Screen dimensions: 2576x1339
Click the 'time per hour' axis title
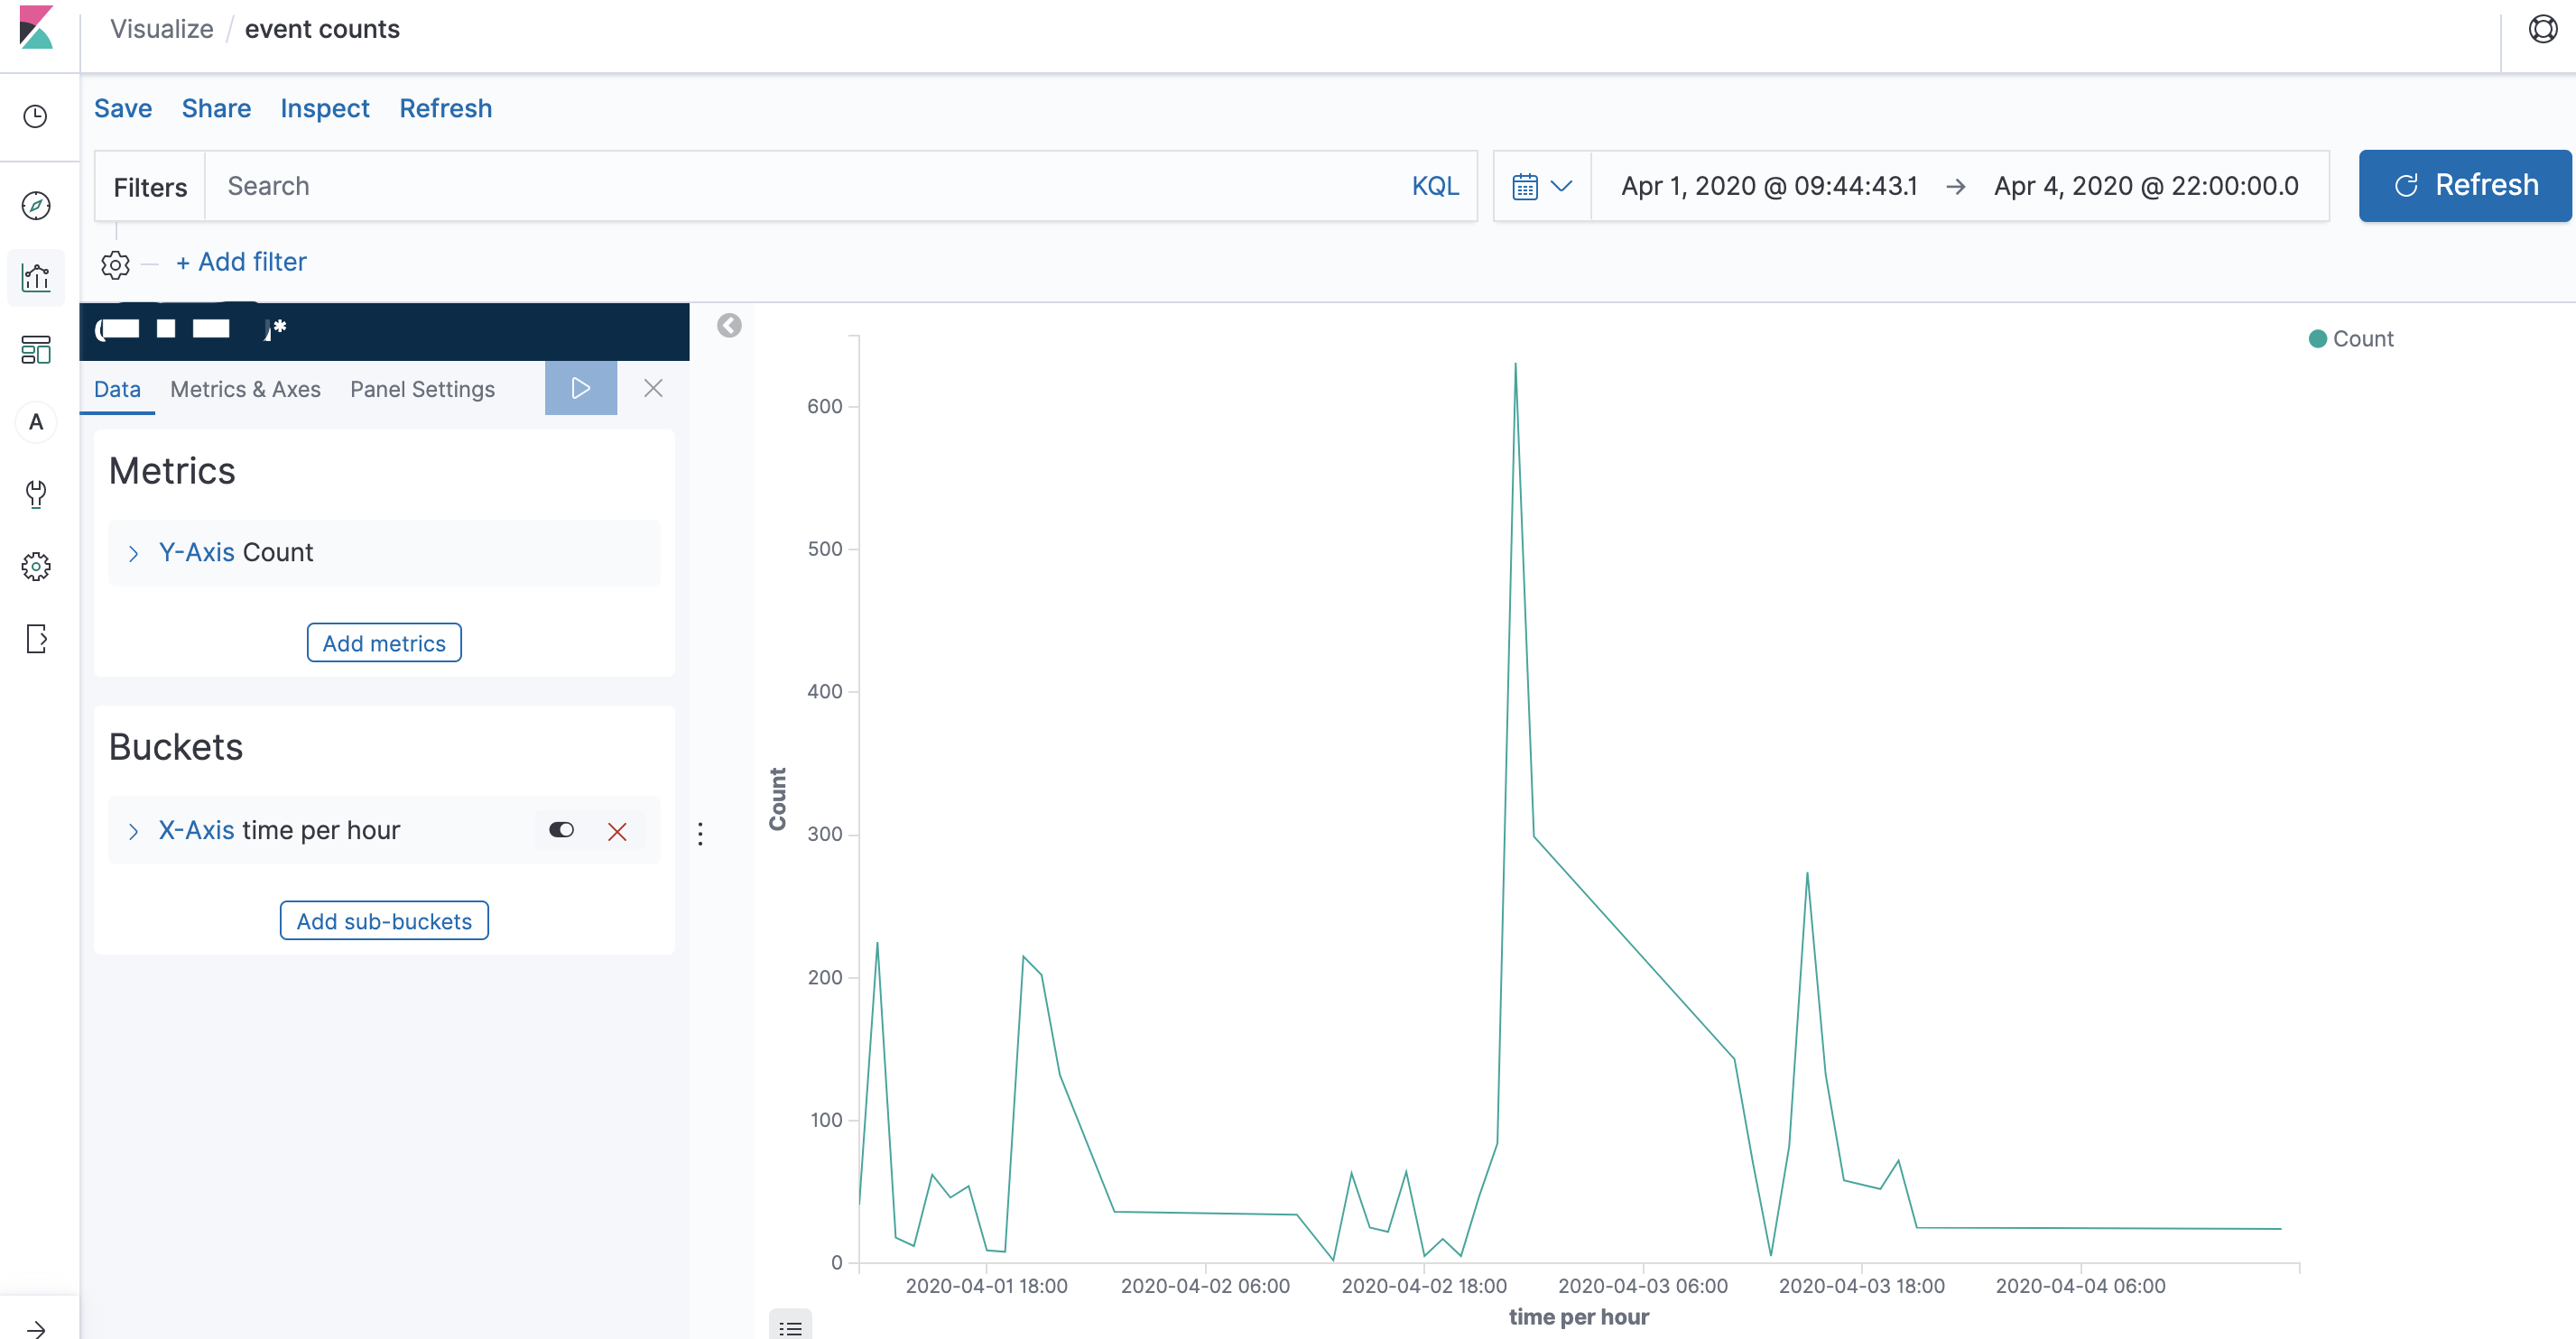pos(1578,1317)
